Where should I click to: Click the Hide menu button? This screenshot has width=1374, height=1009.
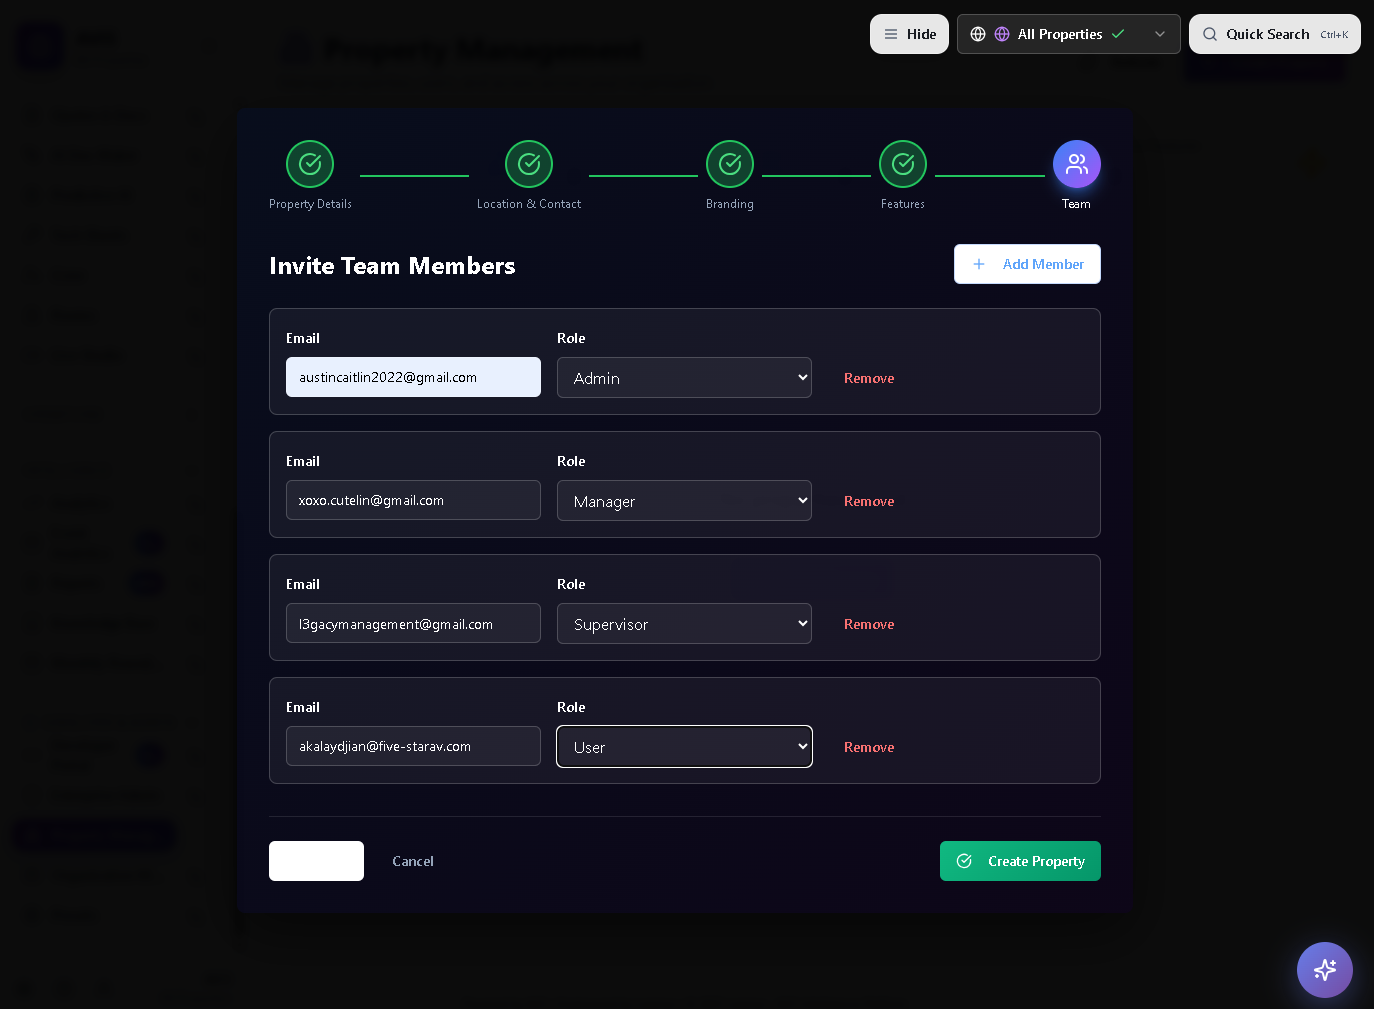tap(909, 34)
